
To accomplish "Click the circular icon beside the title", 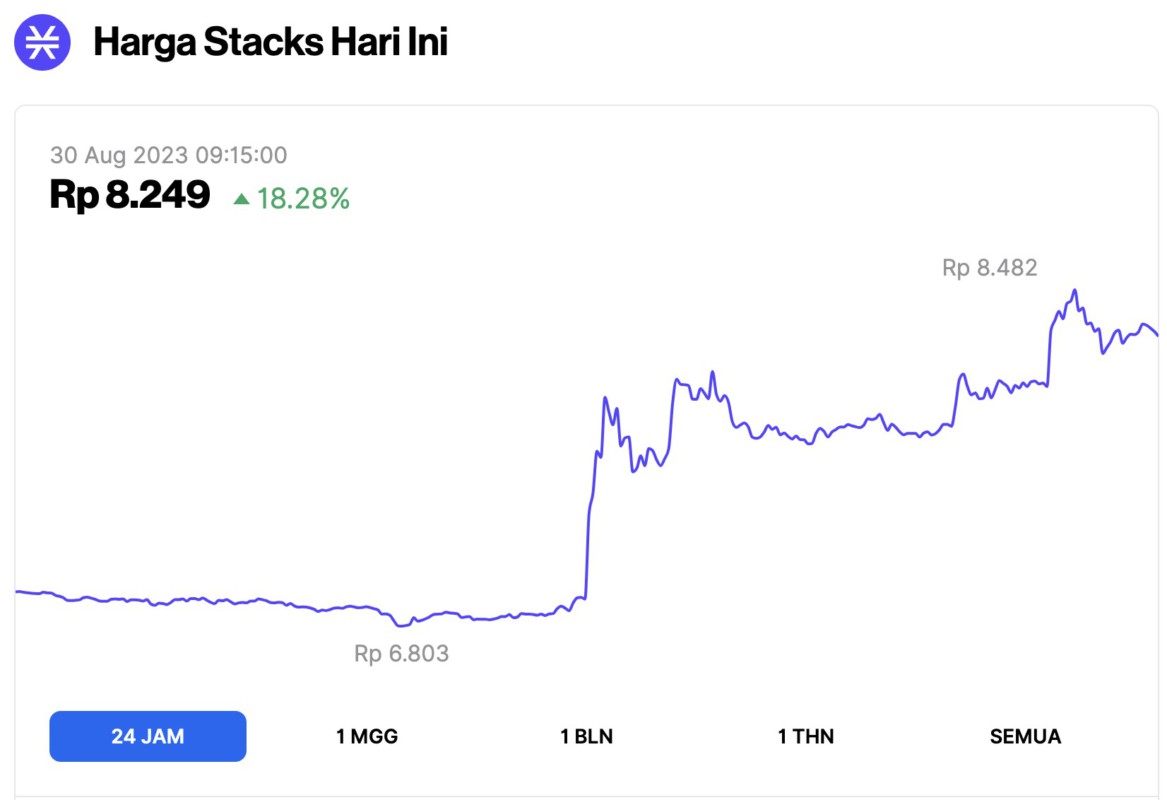I will pos(44,41).
